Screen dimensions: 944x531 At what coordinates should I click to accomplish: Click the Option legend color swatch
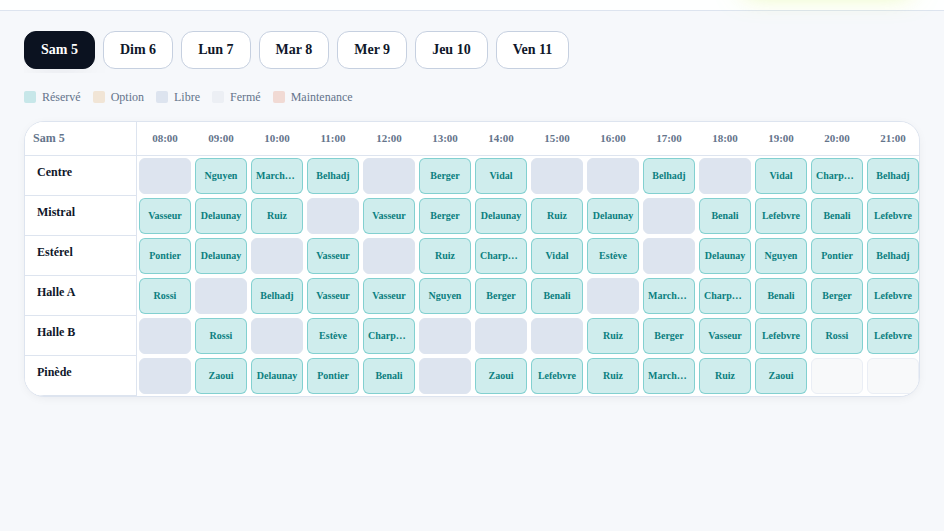(x=99, y=97)
